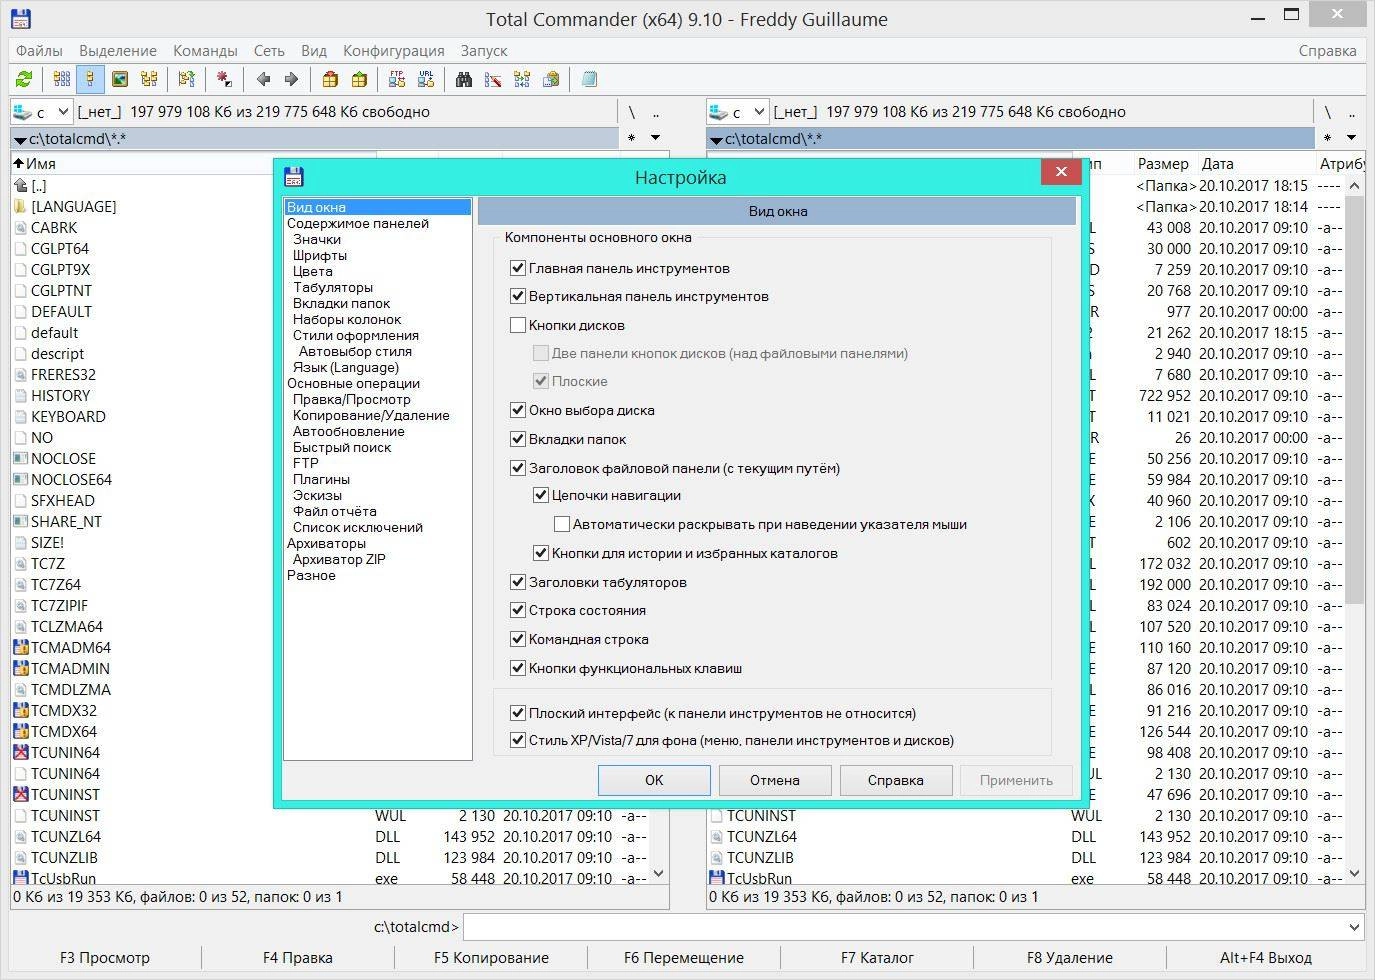Toggle 'Вертикальная панель инструментов' checkbox

[518, 296]
